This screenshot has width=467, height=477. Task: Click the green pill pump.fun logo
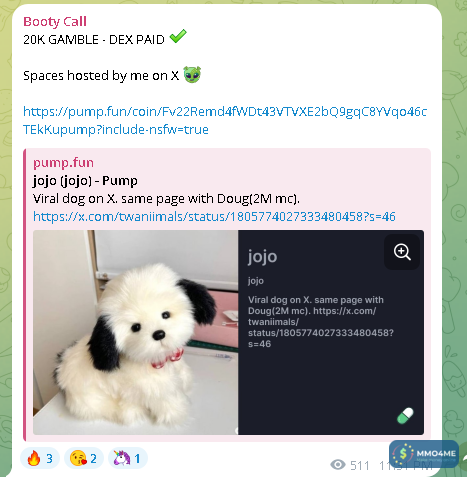405,416
